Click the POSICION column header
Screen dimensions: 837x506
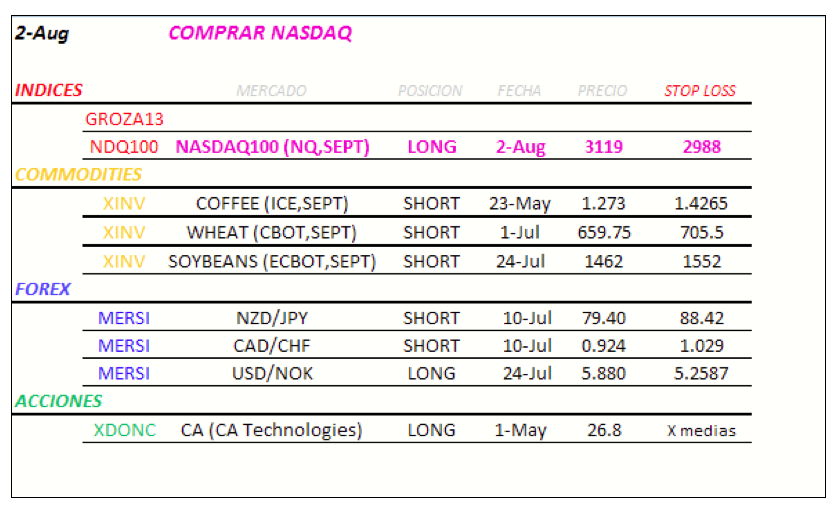pyautogui.click(x=430, y=91)
